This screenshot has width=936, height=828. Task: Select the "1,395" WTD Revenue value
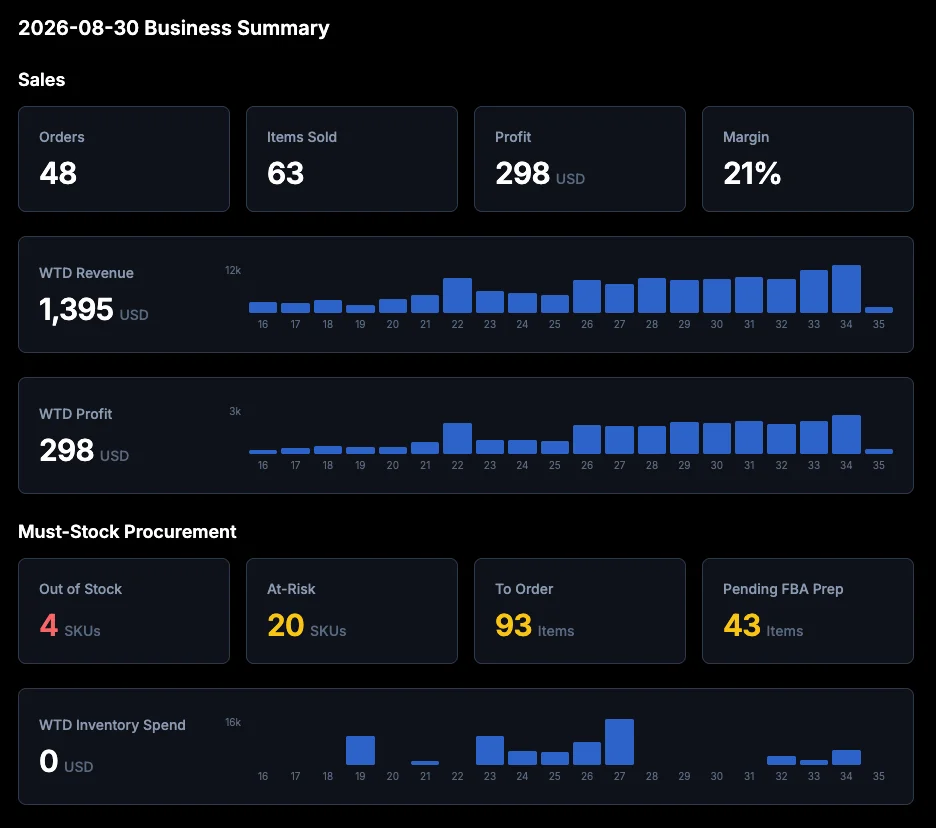pyautogui.click(x=76, y=309)
